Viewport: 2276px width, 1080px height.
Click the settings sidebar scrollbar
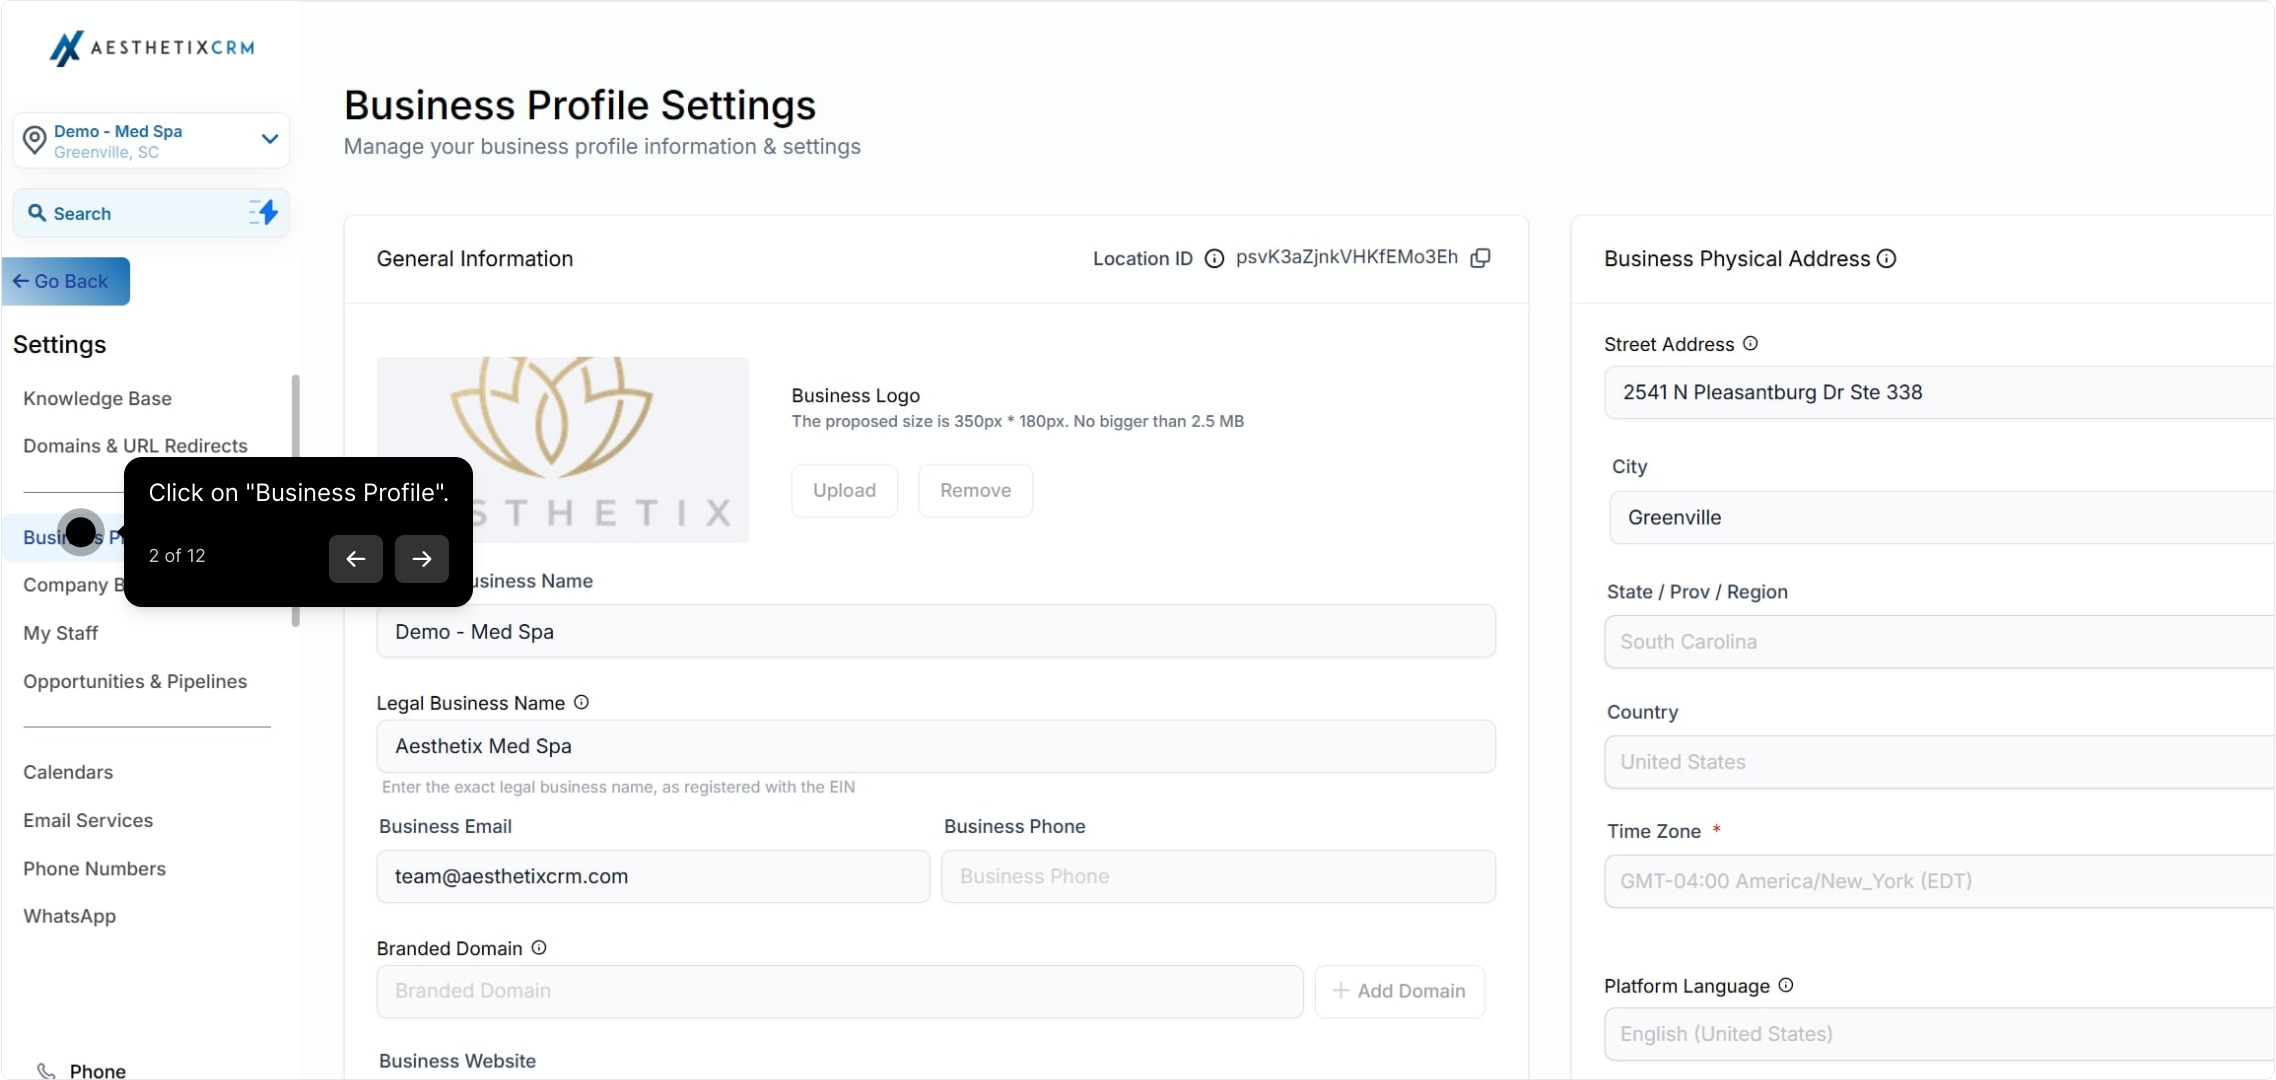tap(296, 500)
